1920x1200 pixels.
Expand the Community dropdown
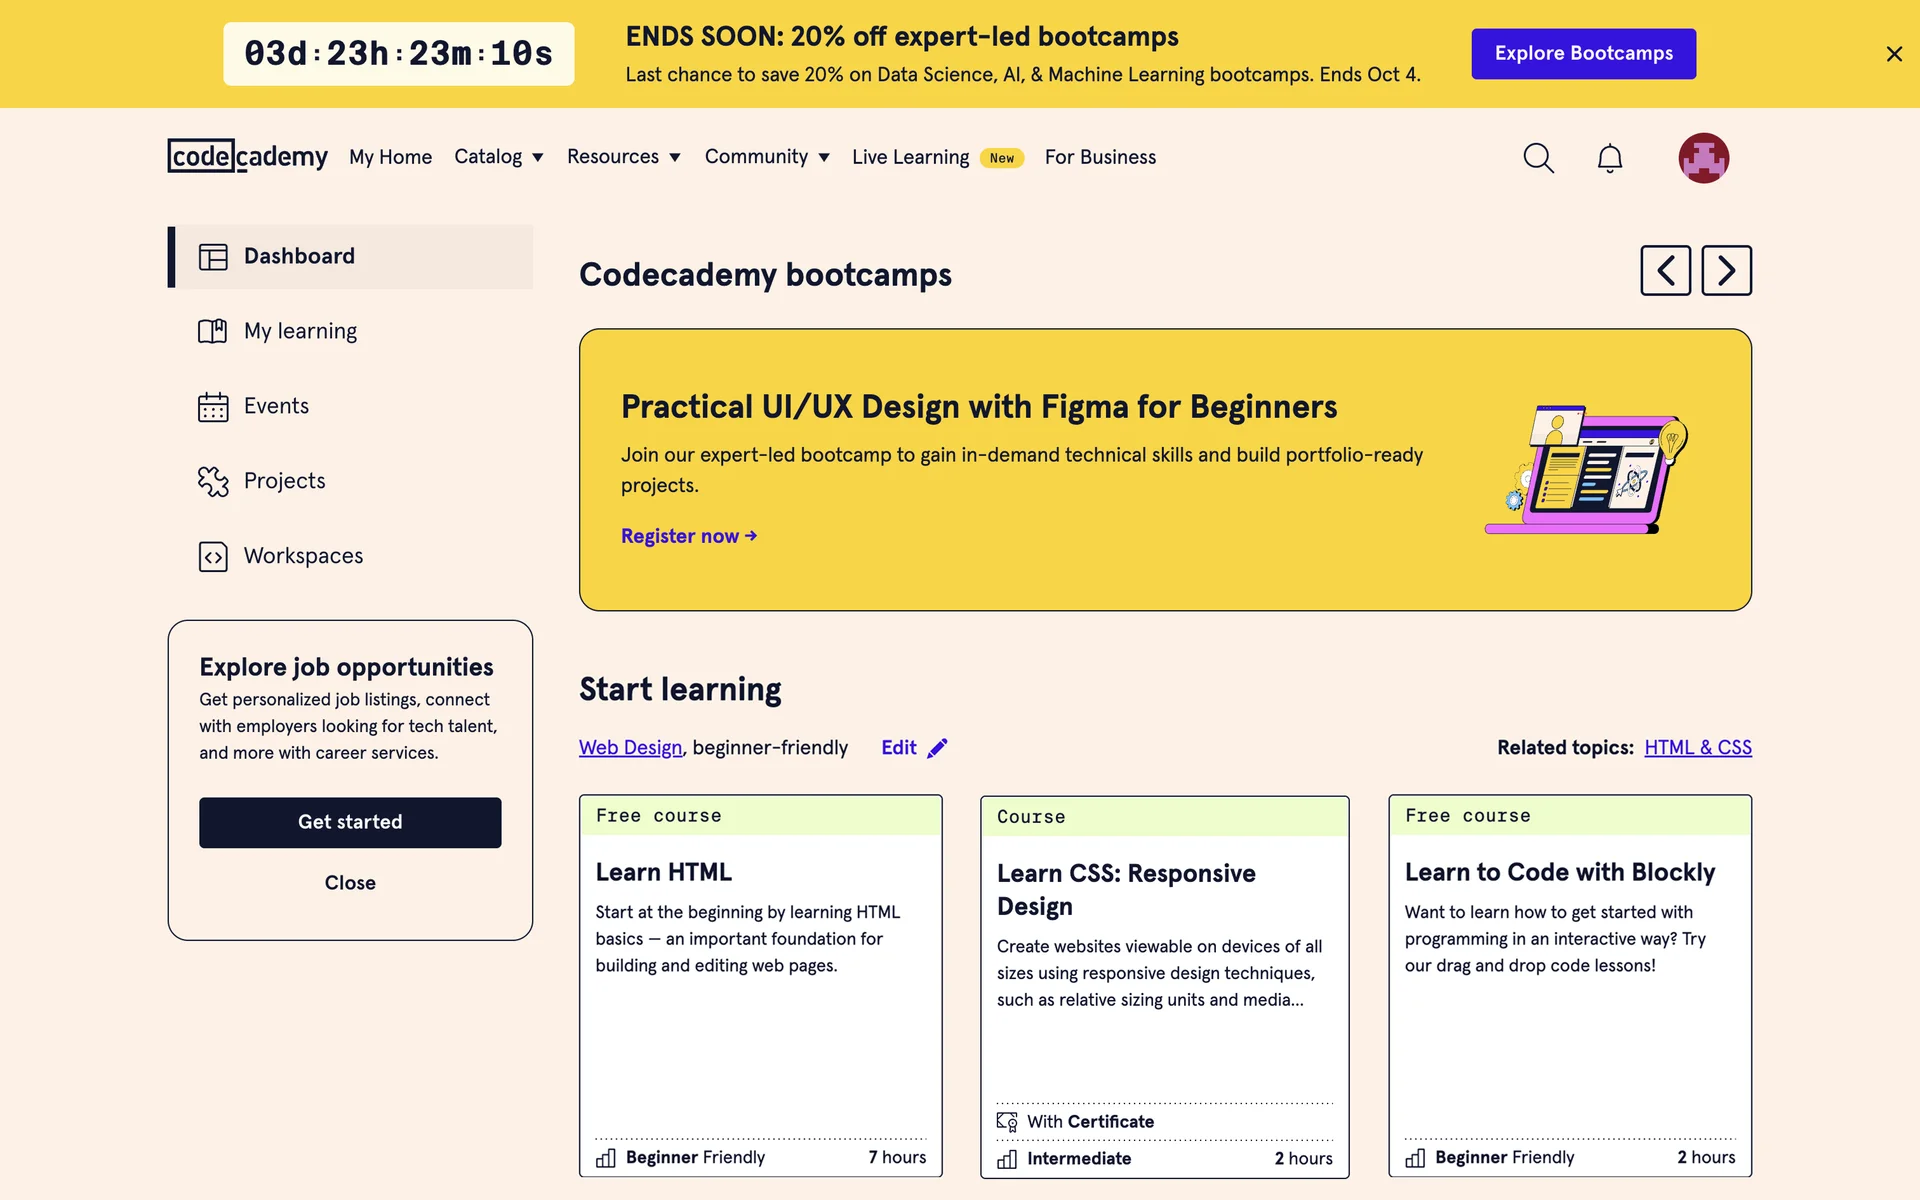click(766, 157)
